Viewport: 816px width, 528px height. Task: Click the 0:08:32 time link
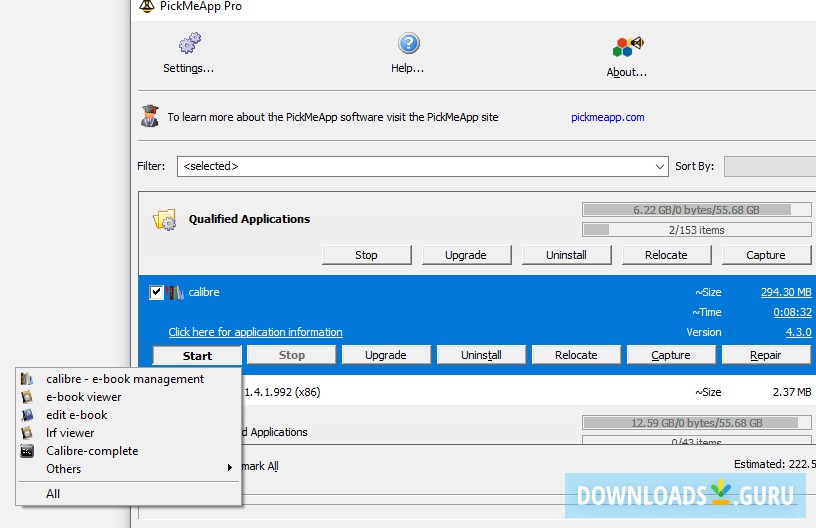[x=792, y=312]
